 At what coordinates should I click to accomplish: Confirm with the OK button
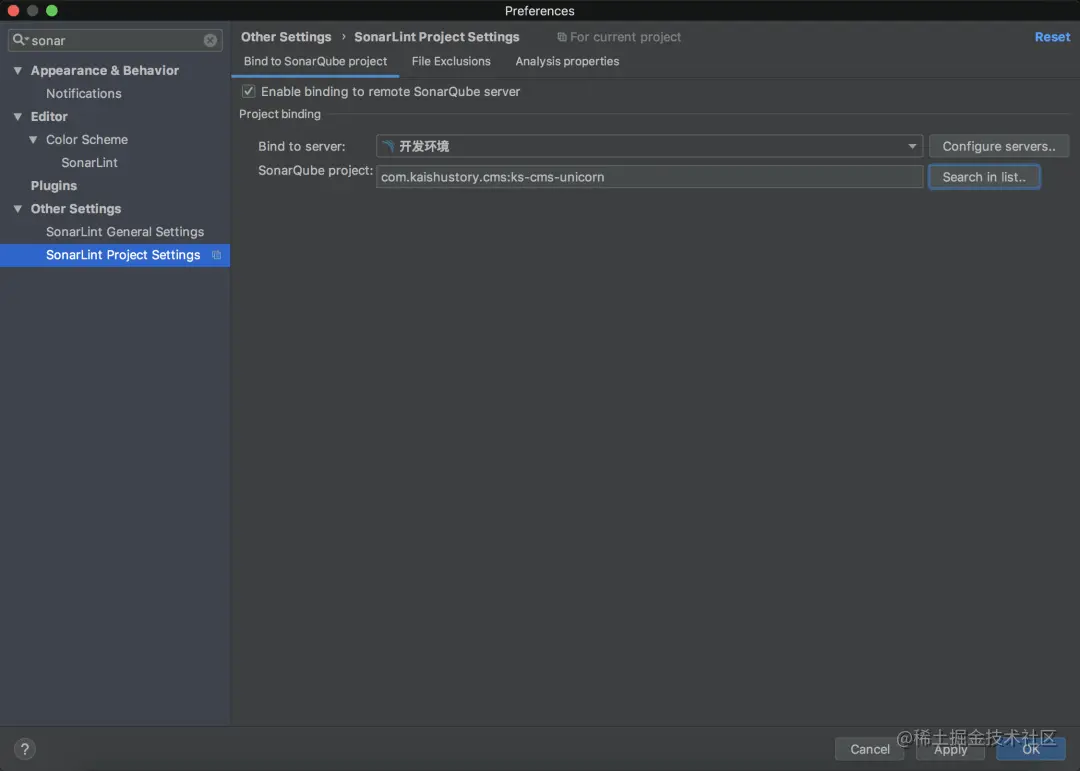(1030, 749)
